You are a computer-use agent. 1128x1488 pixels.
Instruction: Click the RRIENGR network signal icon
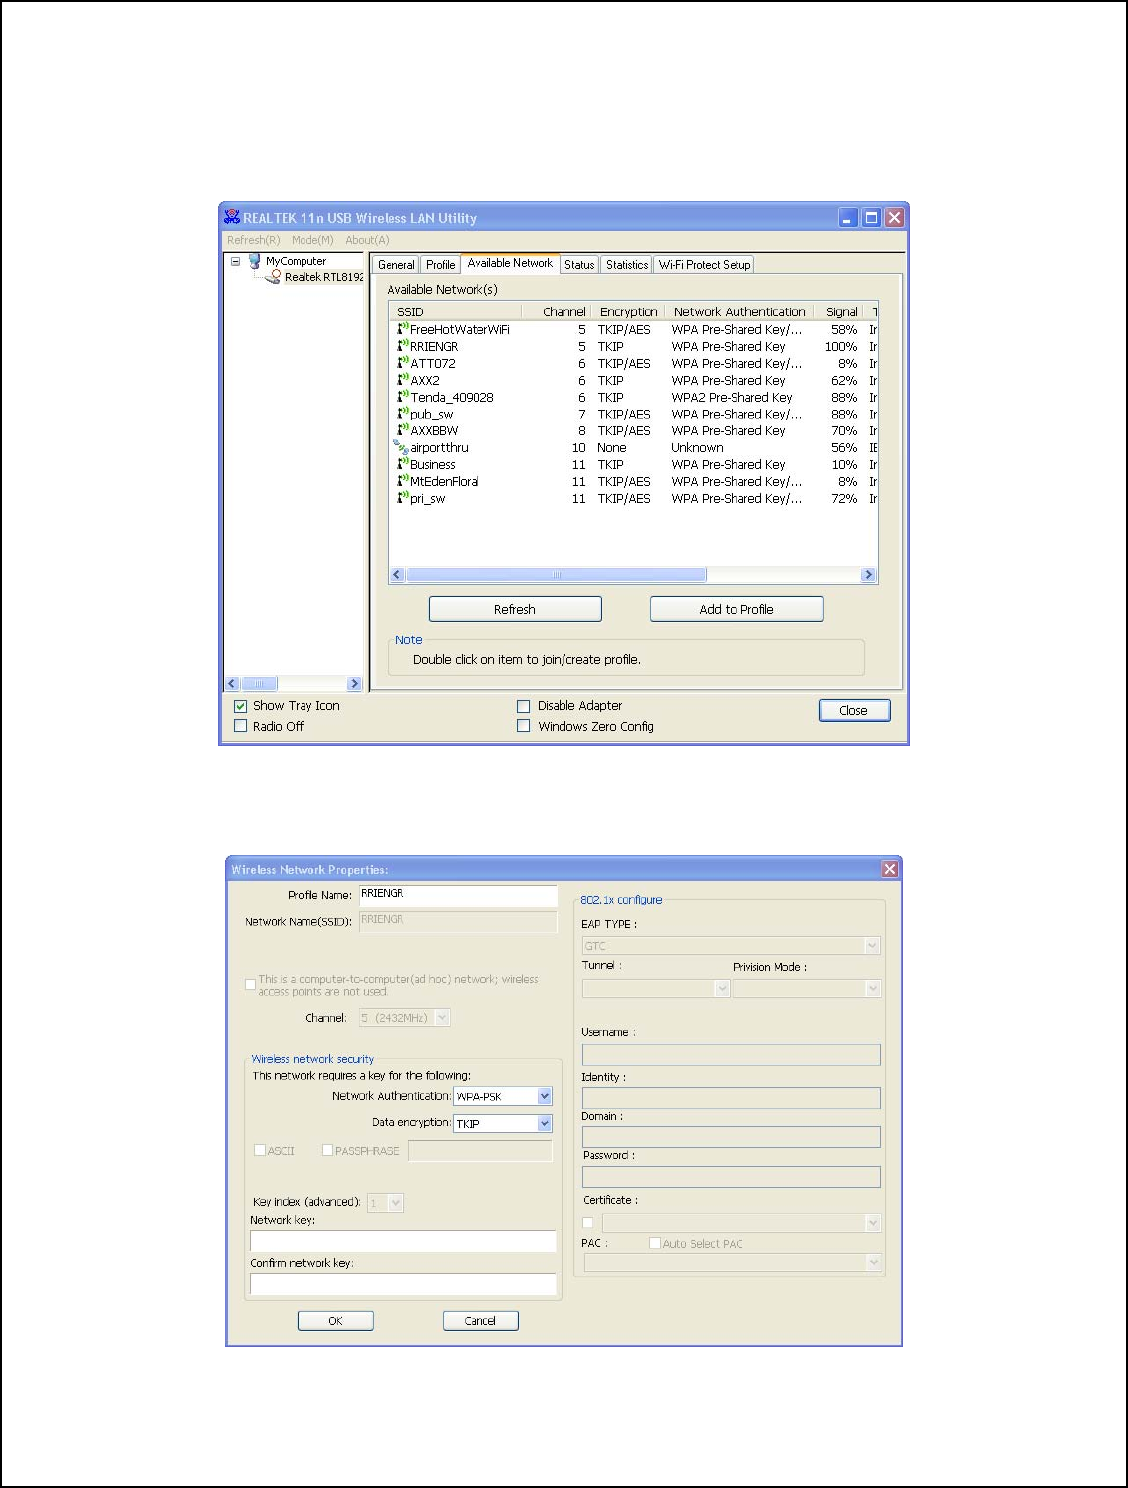(403, 346)
